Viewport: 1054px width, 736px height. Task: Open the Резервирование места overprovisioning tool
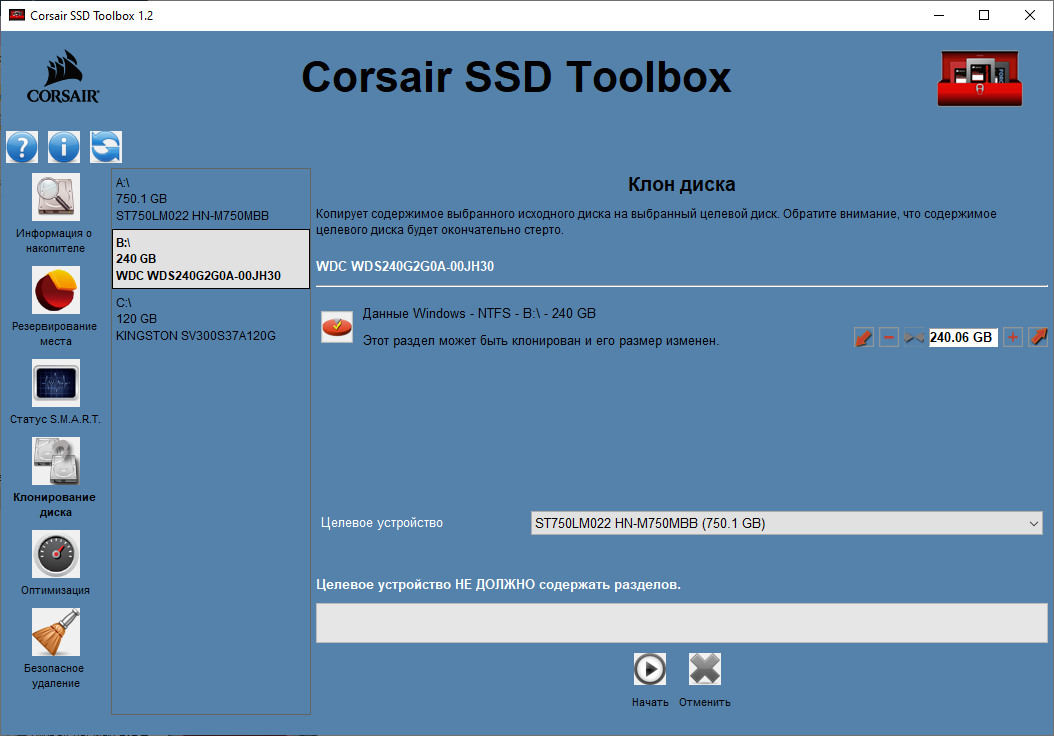(x=56, y=290)
